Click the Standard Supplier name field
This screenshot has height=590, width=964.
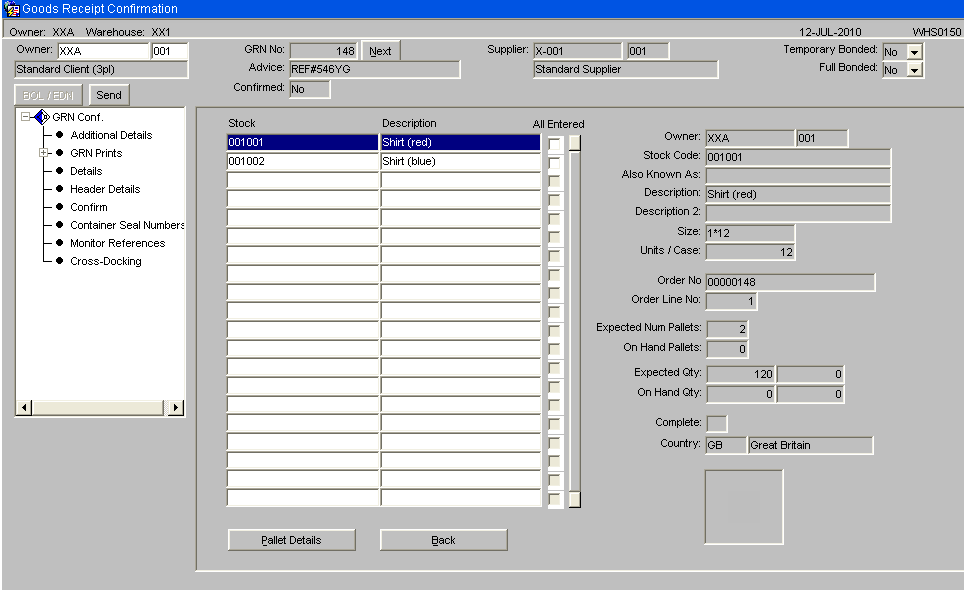click(625, 69)
